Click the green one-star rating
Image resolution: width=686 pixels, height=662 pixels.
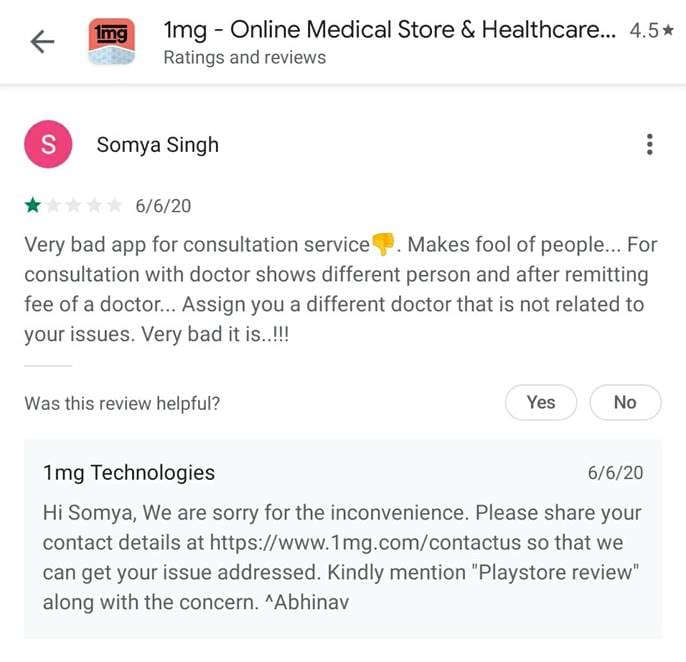[33, 206]
